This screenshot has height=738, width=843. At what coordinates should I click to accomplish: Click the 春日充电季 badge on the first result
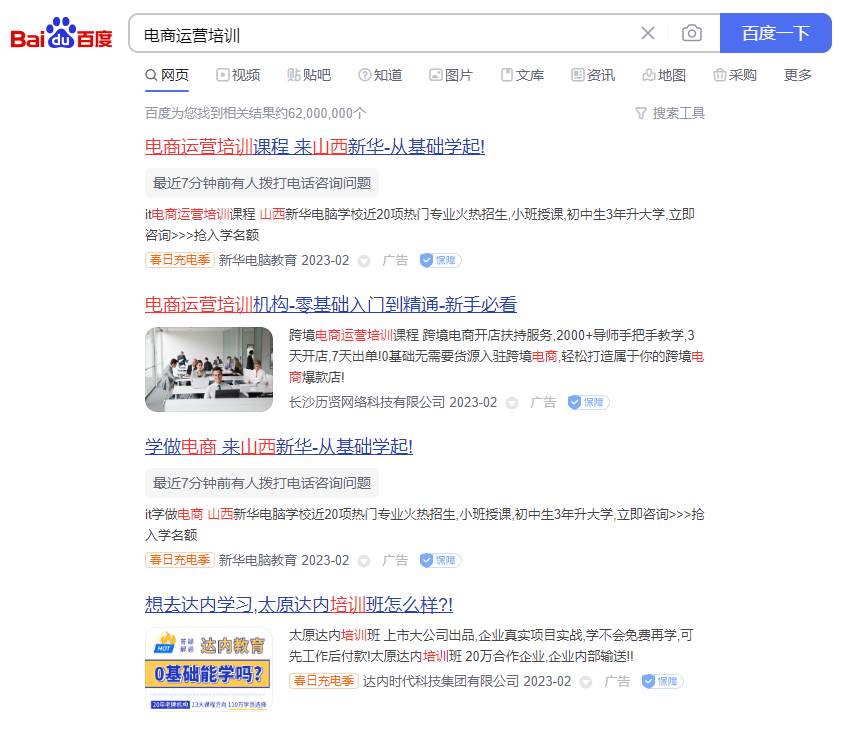179,260
